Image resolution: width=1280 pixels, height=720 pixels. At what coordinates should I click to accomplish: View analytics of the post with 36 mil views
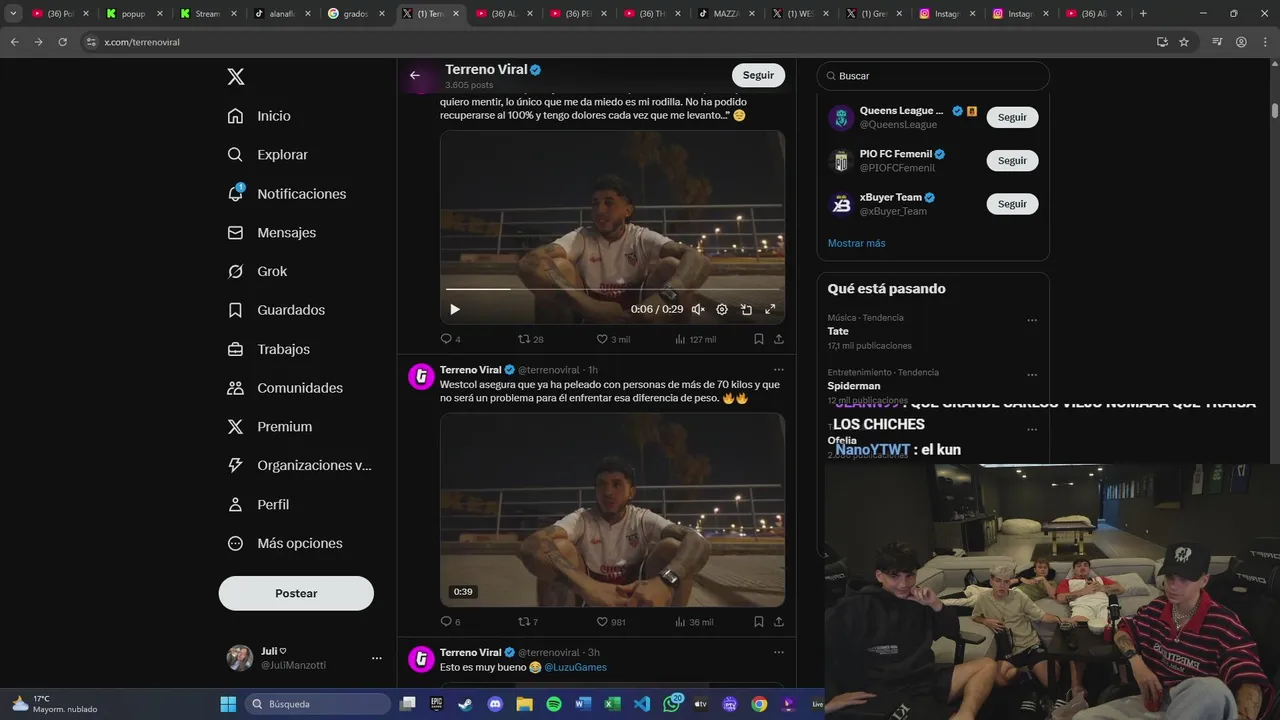pos(694,622)
